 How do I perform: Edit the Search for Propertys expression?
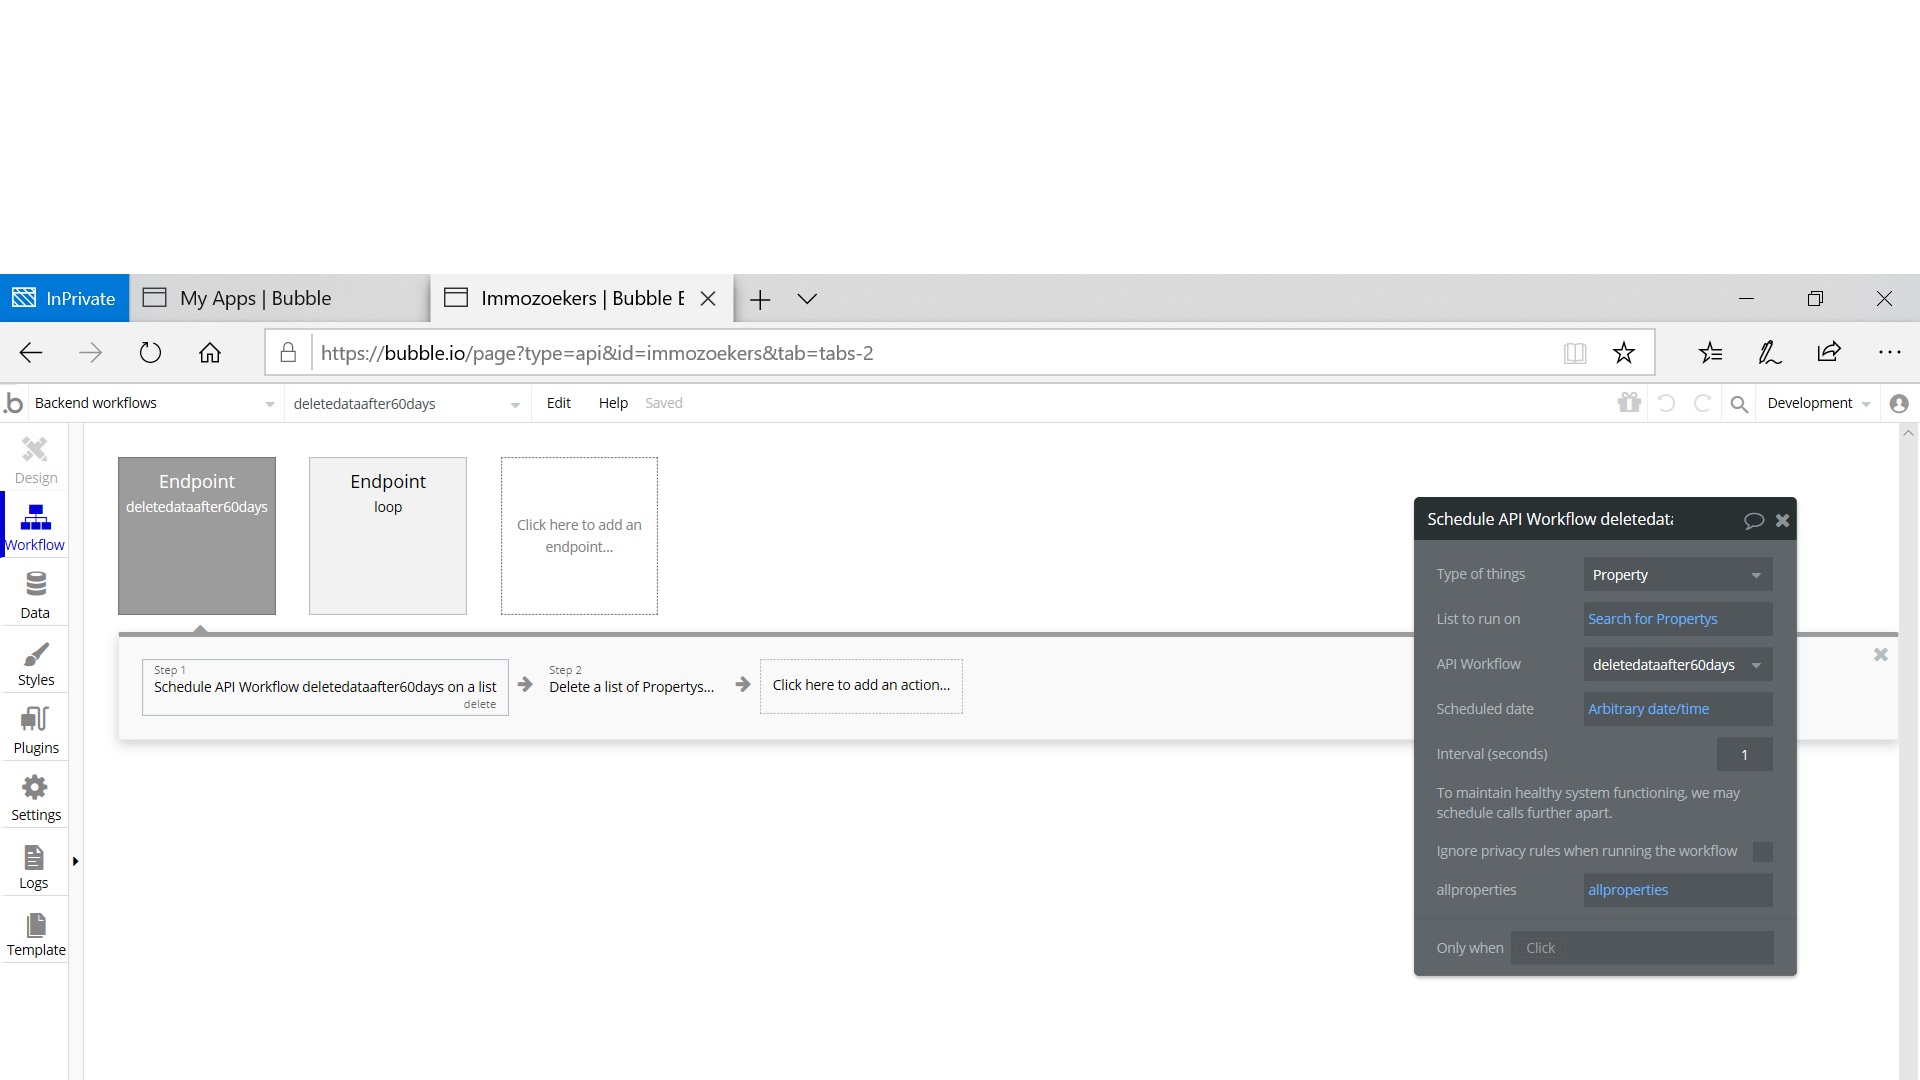click(x=1677, y=619)
